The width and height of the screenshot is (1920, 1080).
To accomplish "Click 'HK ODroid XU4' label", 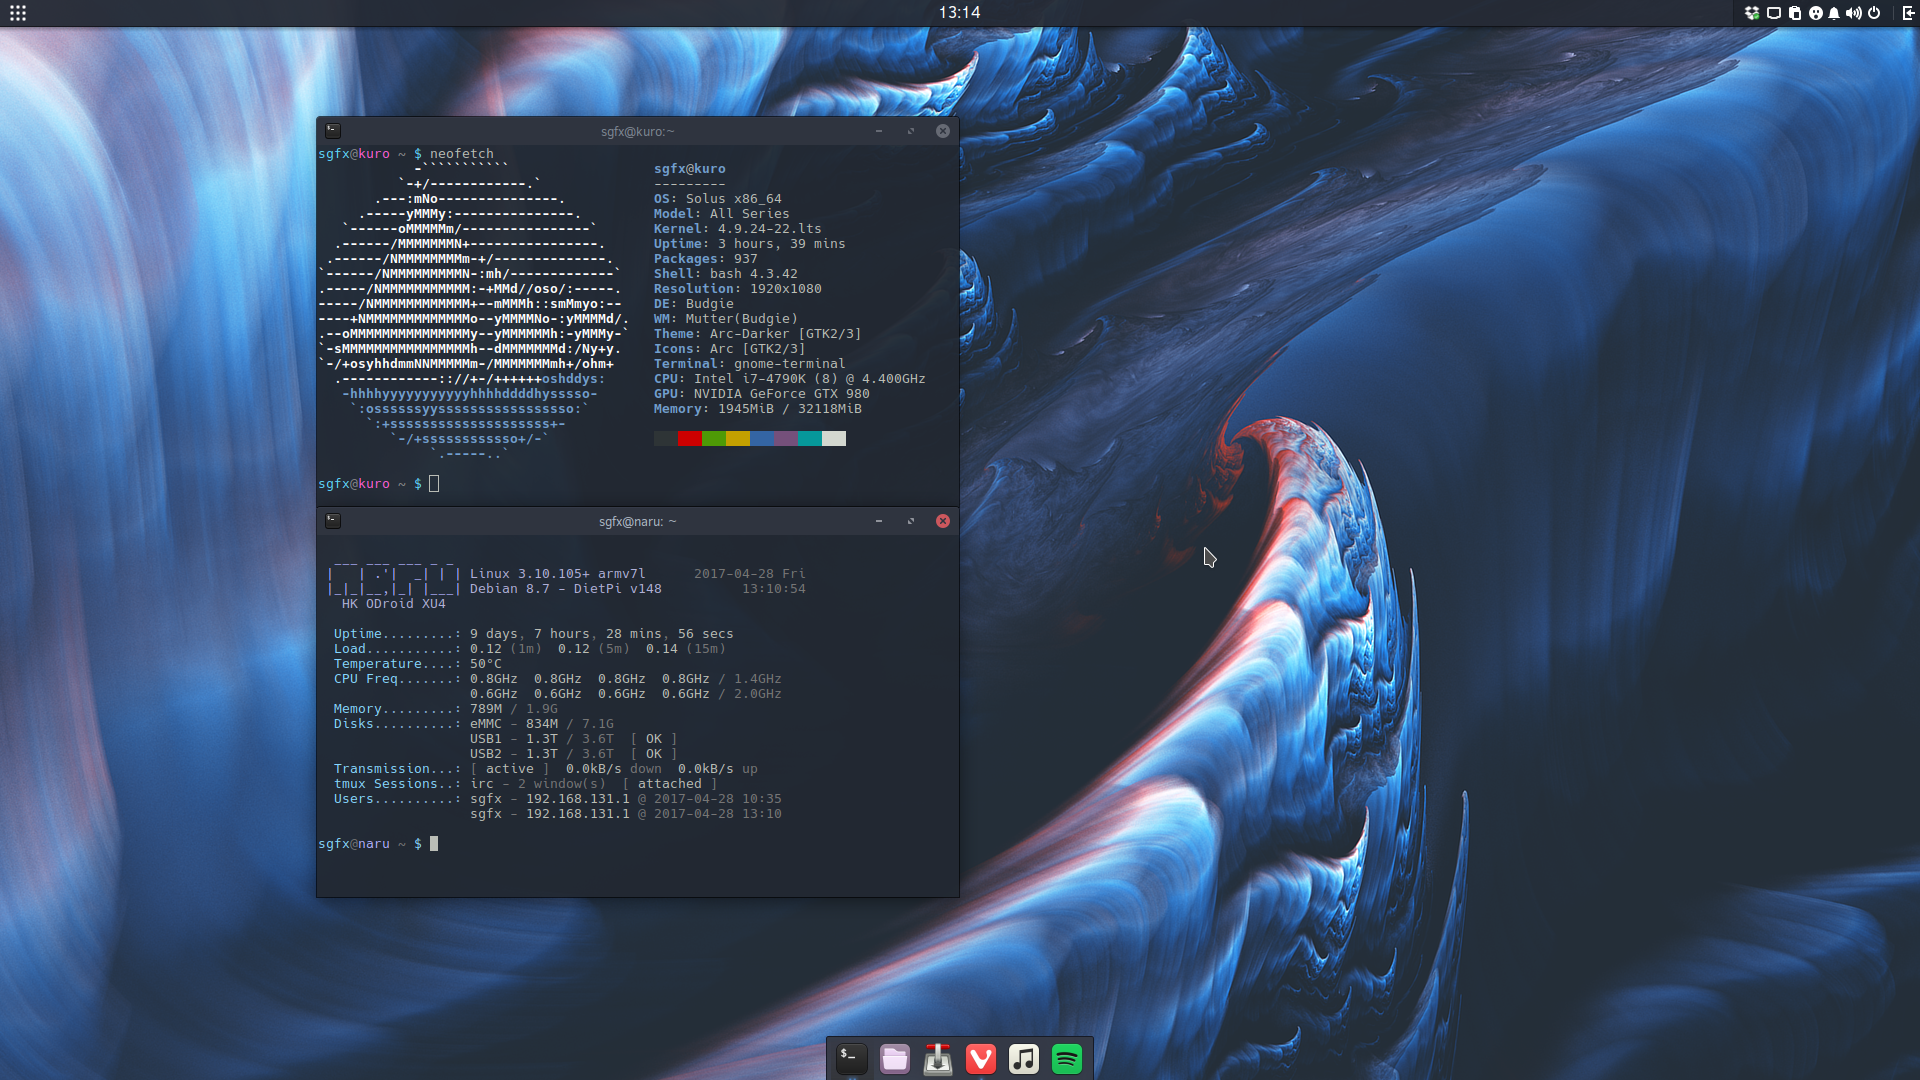I will click(x=394, y=603).
